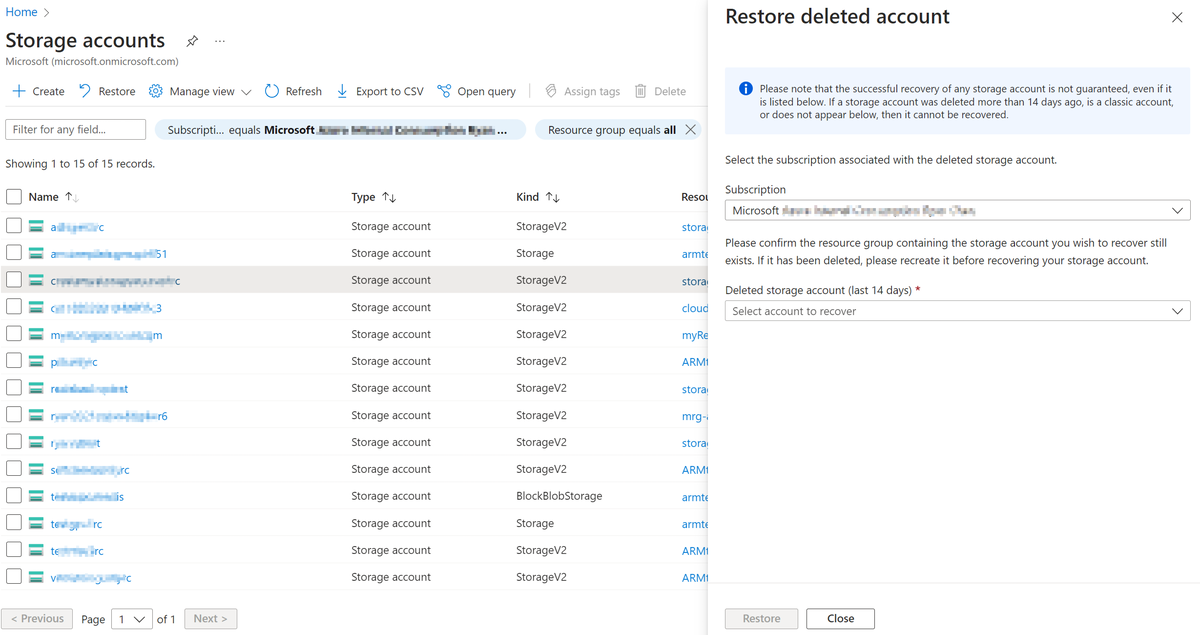Click the Home breadcrumb link
Image resolution: width=1200 pixels, height=635 pixels.
tap(21, 12)
